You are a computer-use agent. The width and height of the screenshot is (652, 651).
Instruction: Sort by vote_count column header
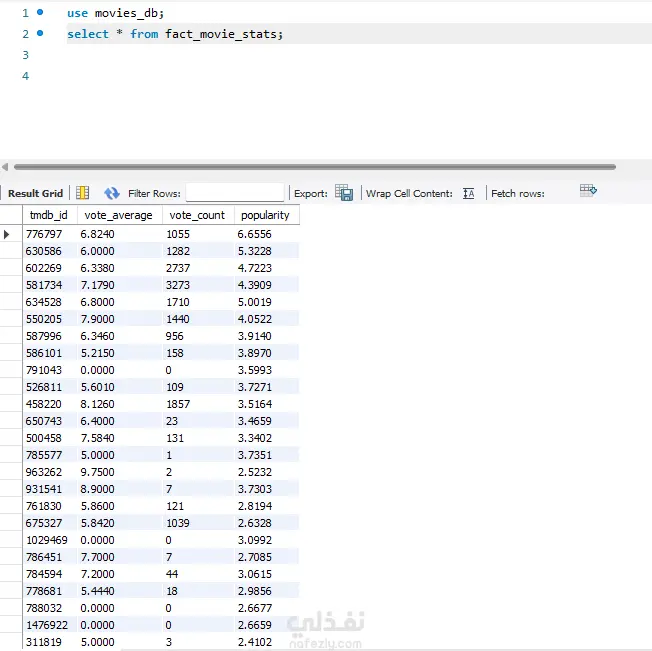pyautogui.click(x=198, y=215)
